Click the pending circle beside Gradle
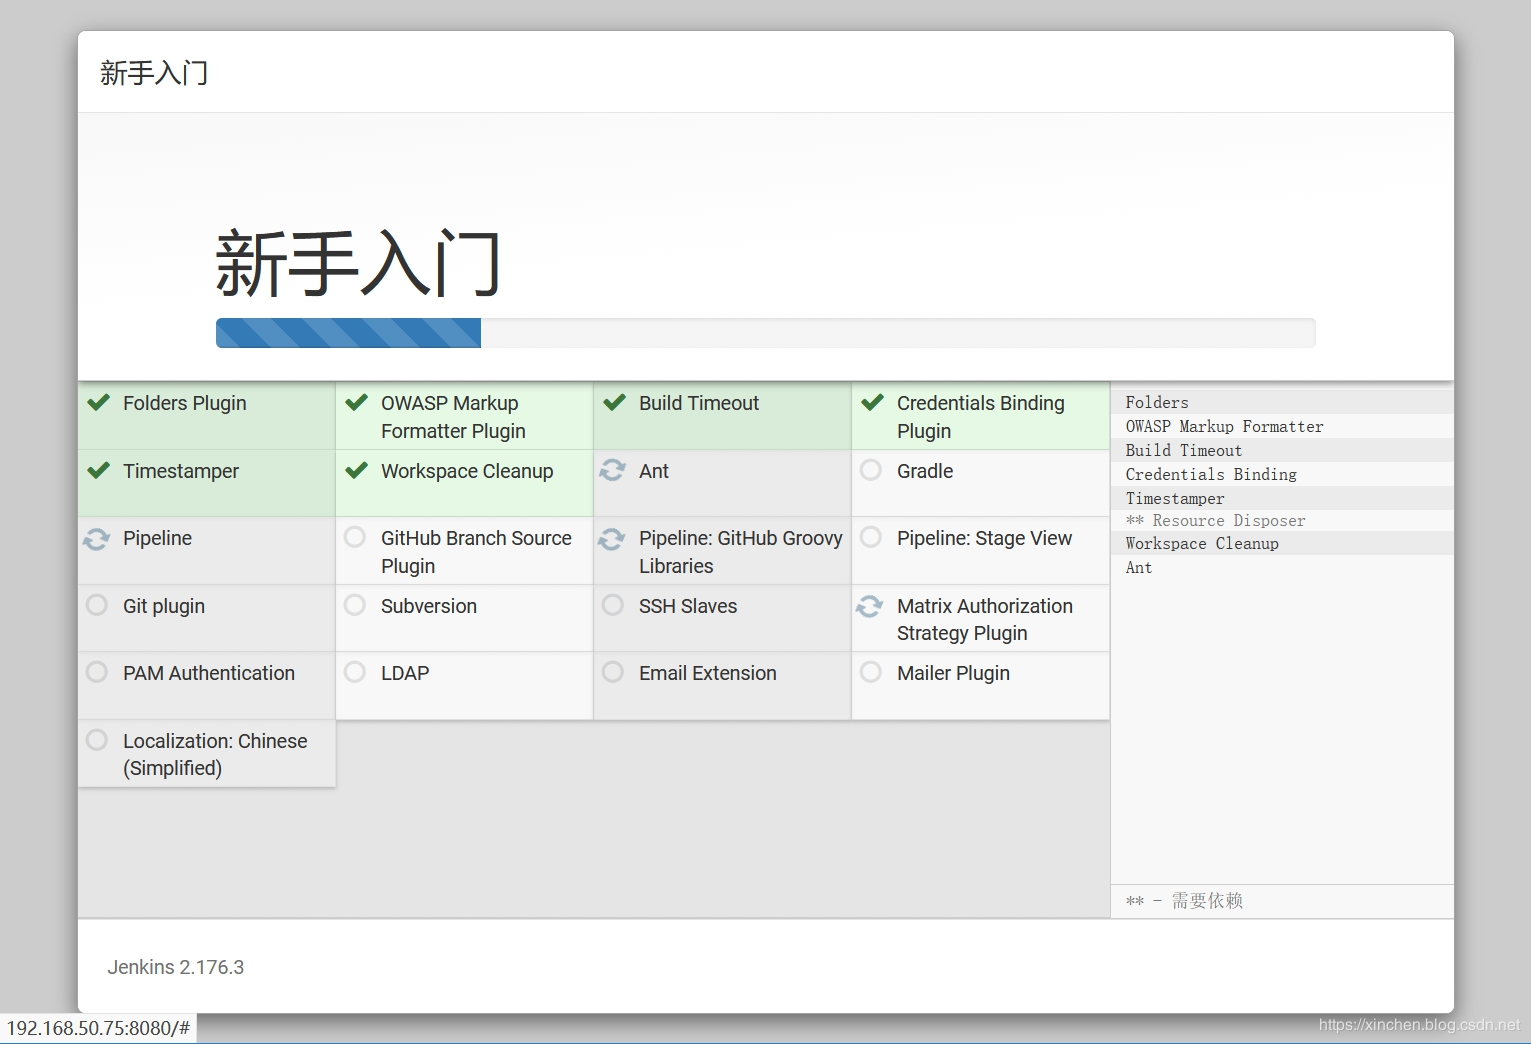Image resolution: width=1531 pixels, height=1044 pixels. (871, 470)
